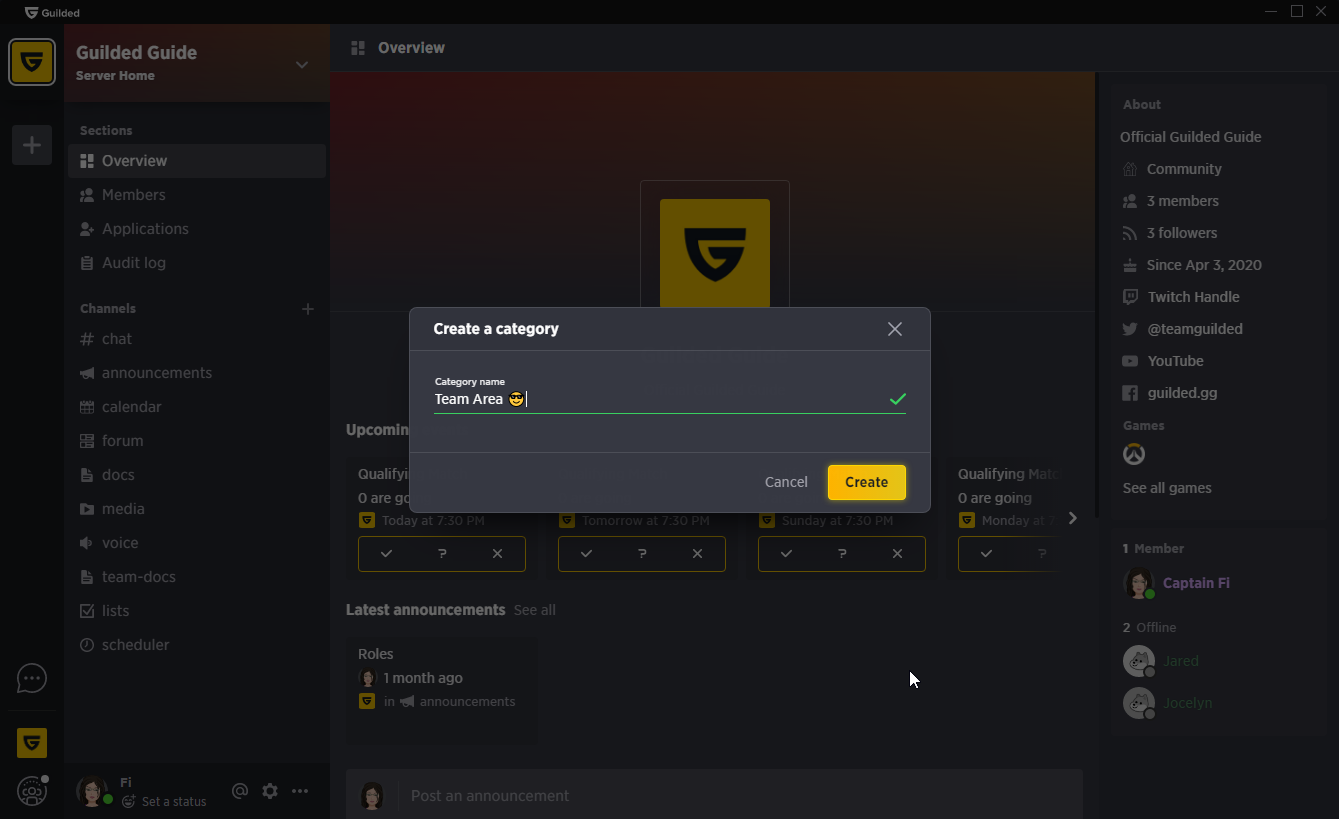Open mentions with the @ icon
1339x819 pixels.
(x=240, y=791)
